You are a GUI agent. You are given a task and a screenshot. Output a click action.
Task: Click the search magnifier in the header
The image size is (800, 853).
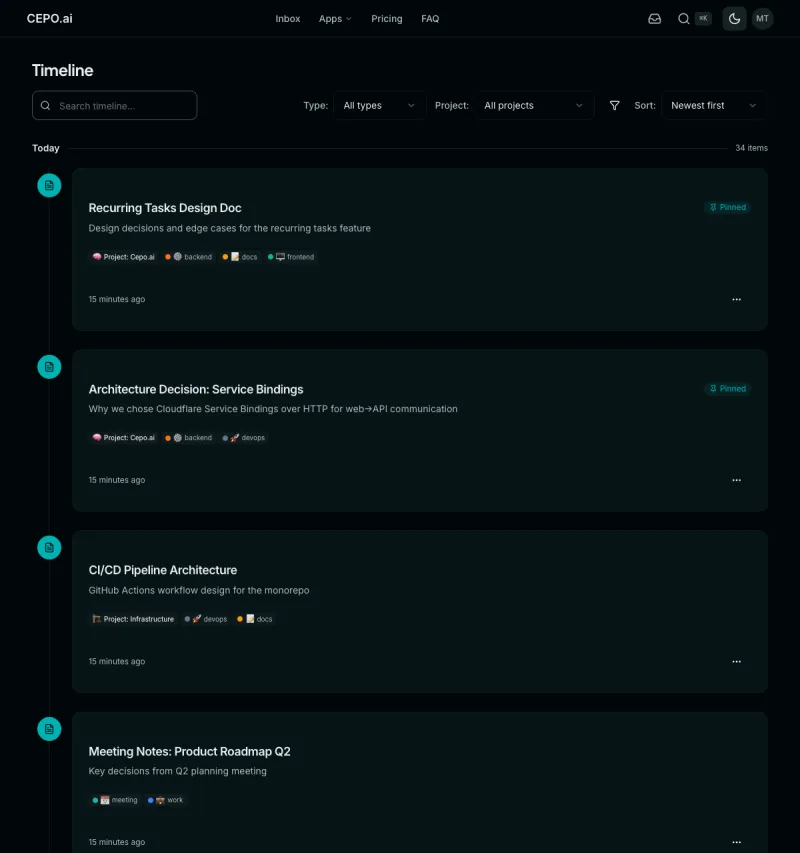point(682,18)
